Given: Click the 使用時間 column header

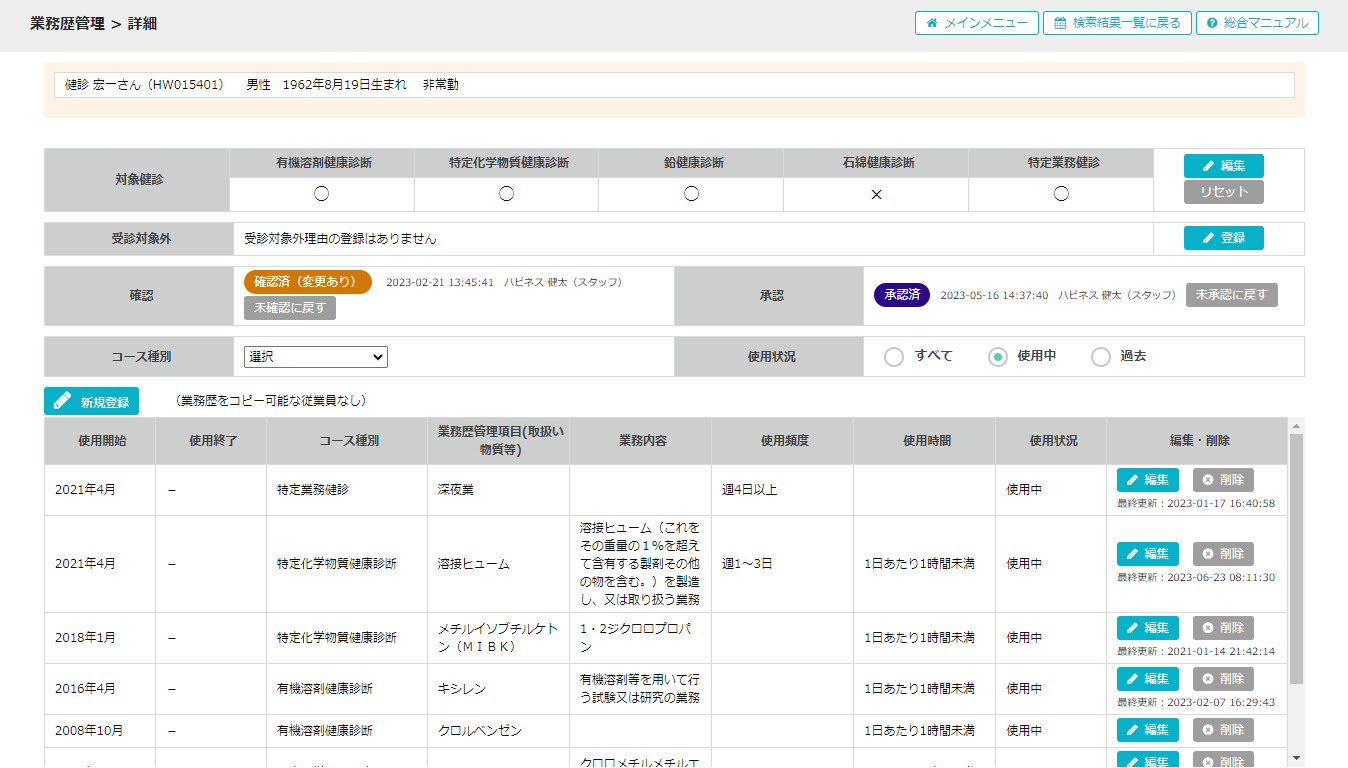Looking at the screenshot, I should 925,441.
